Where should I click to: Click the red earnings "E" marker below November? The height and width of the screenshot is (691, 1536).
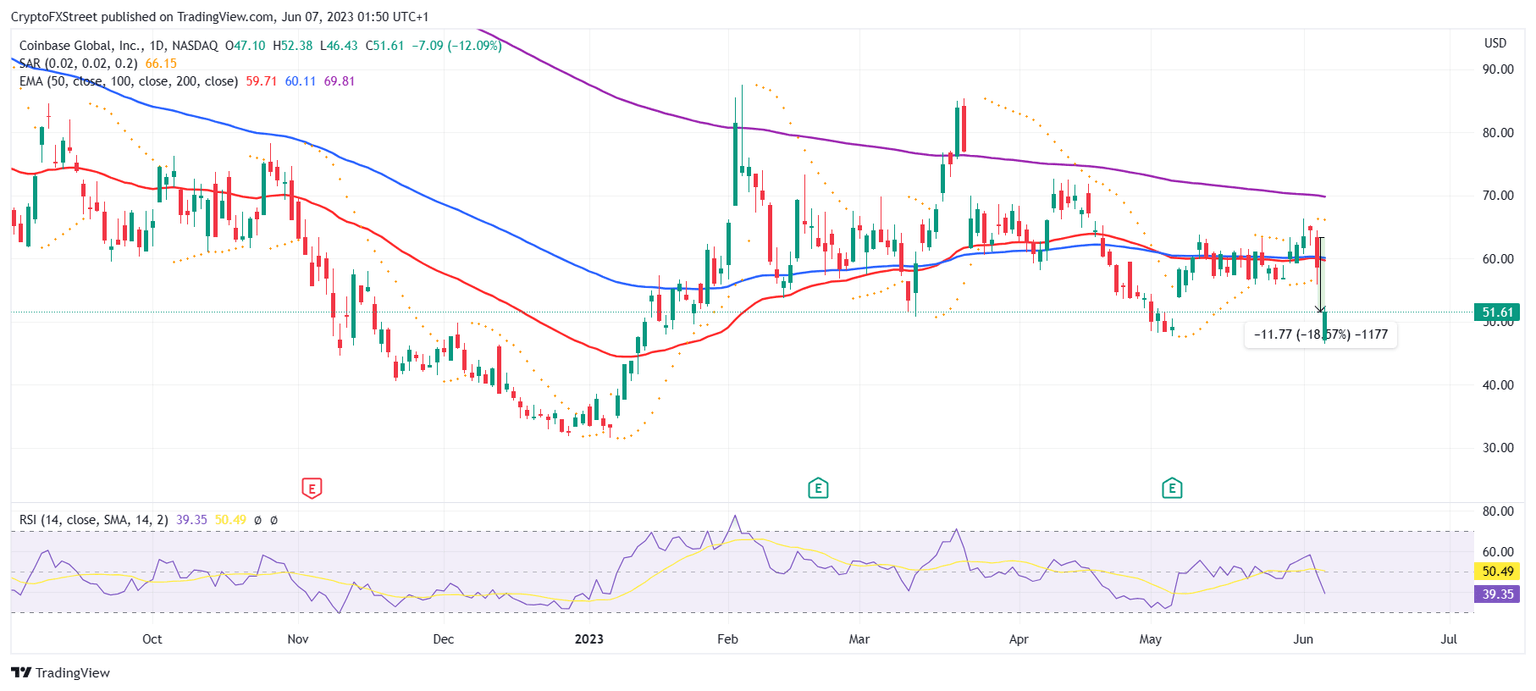click(310, 489)
